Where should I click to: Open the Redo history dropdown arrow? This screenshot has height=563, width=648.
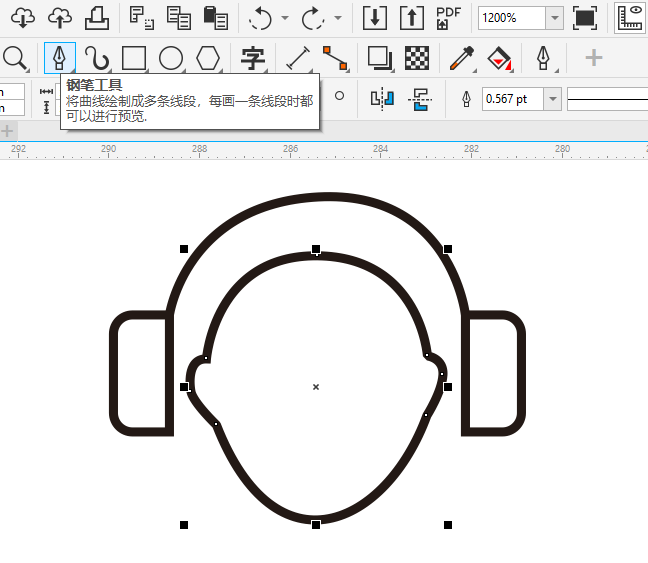(x=338, y=18)
